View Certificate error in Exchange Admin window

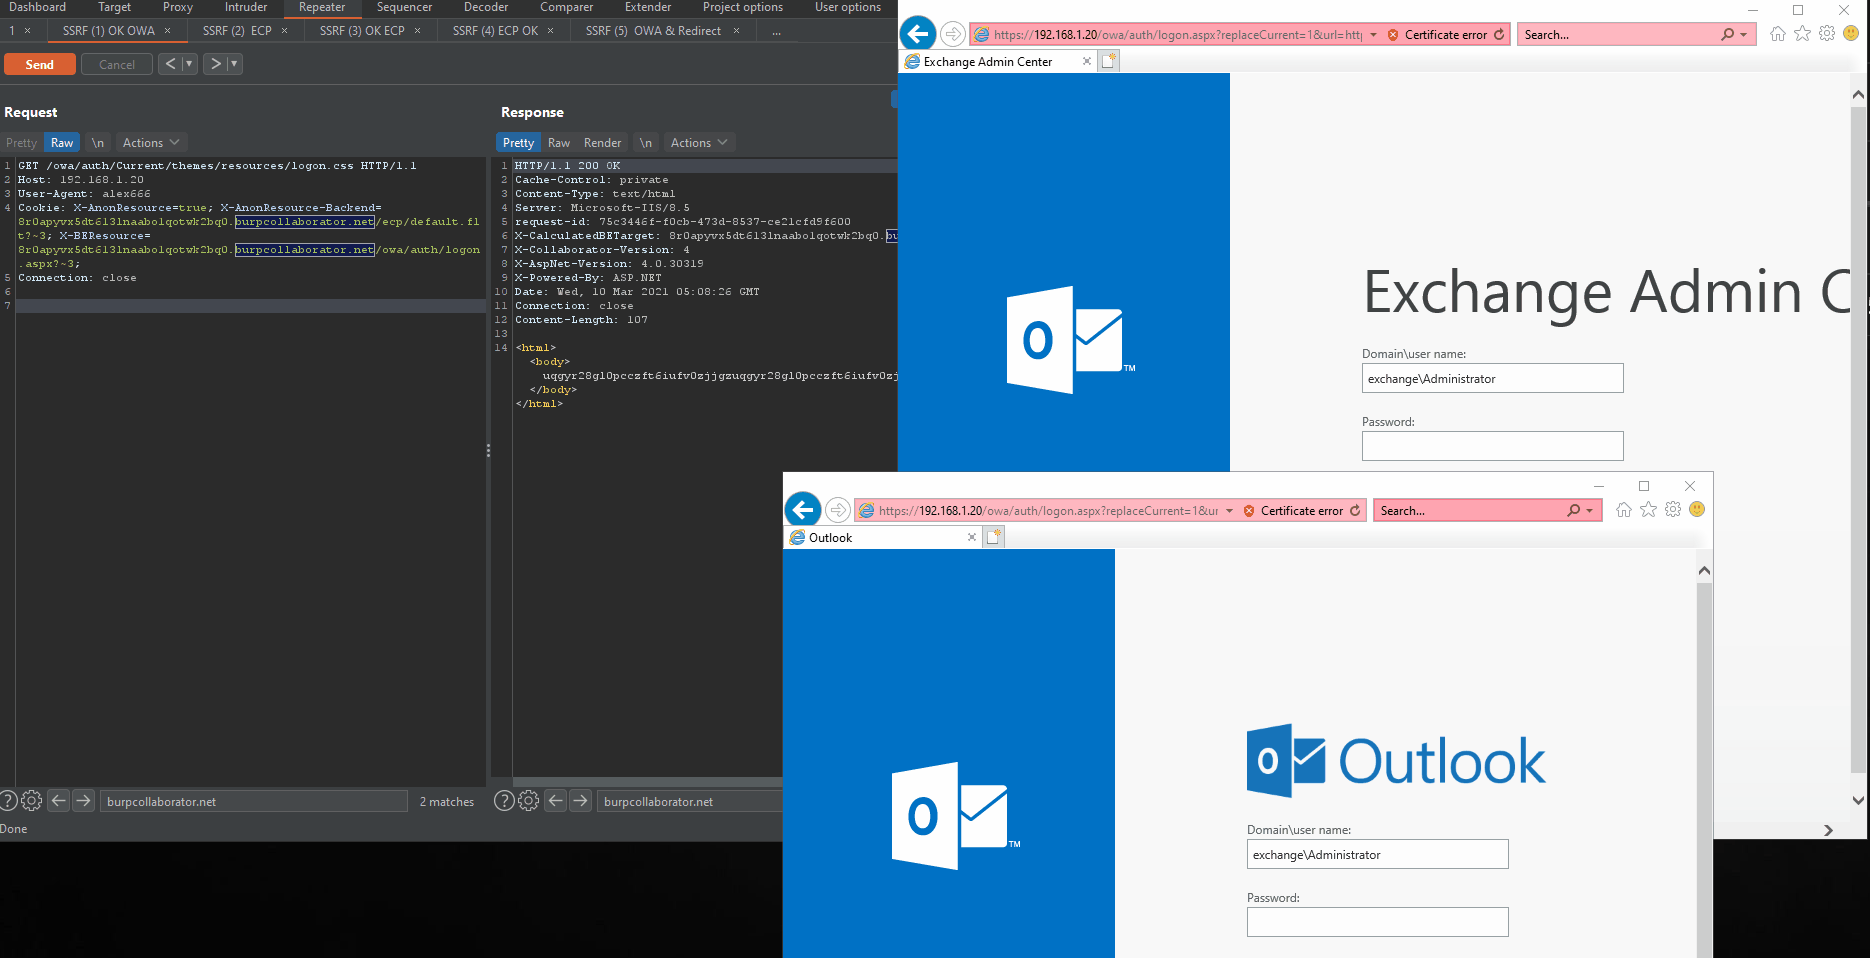coord(1437,35)
